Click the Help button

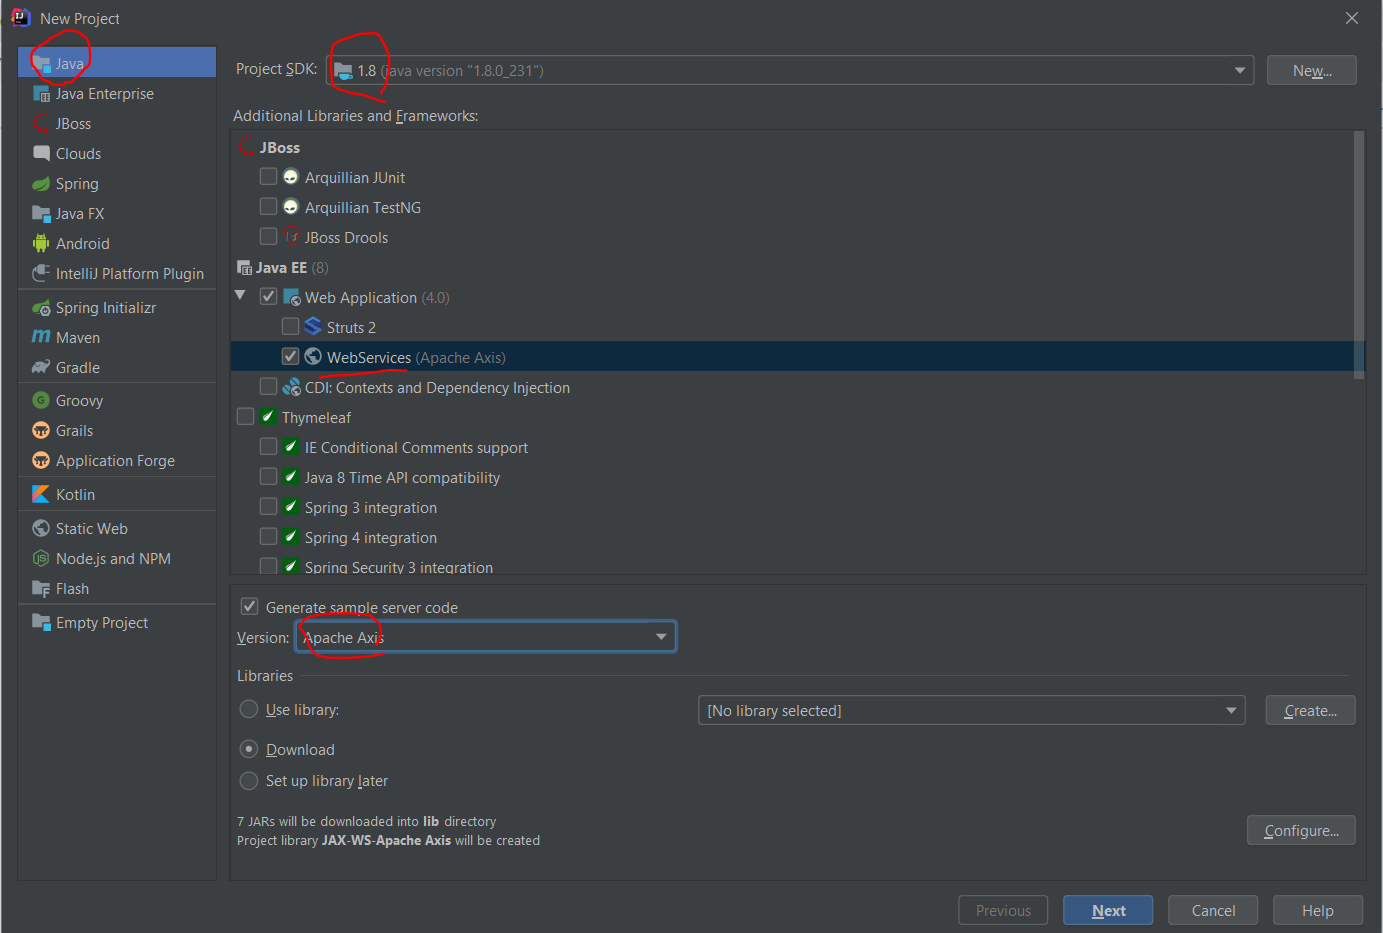(x=1317, y=910)
